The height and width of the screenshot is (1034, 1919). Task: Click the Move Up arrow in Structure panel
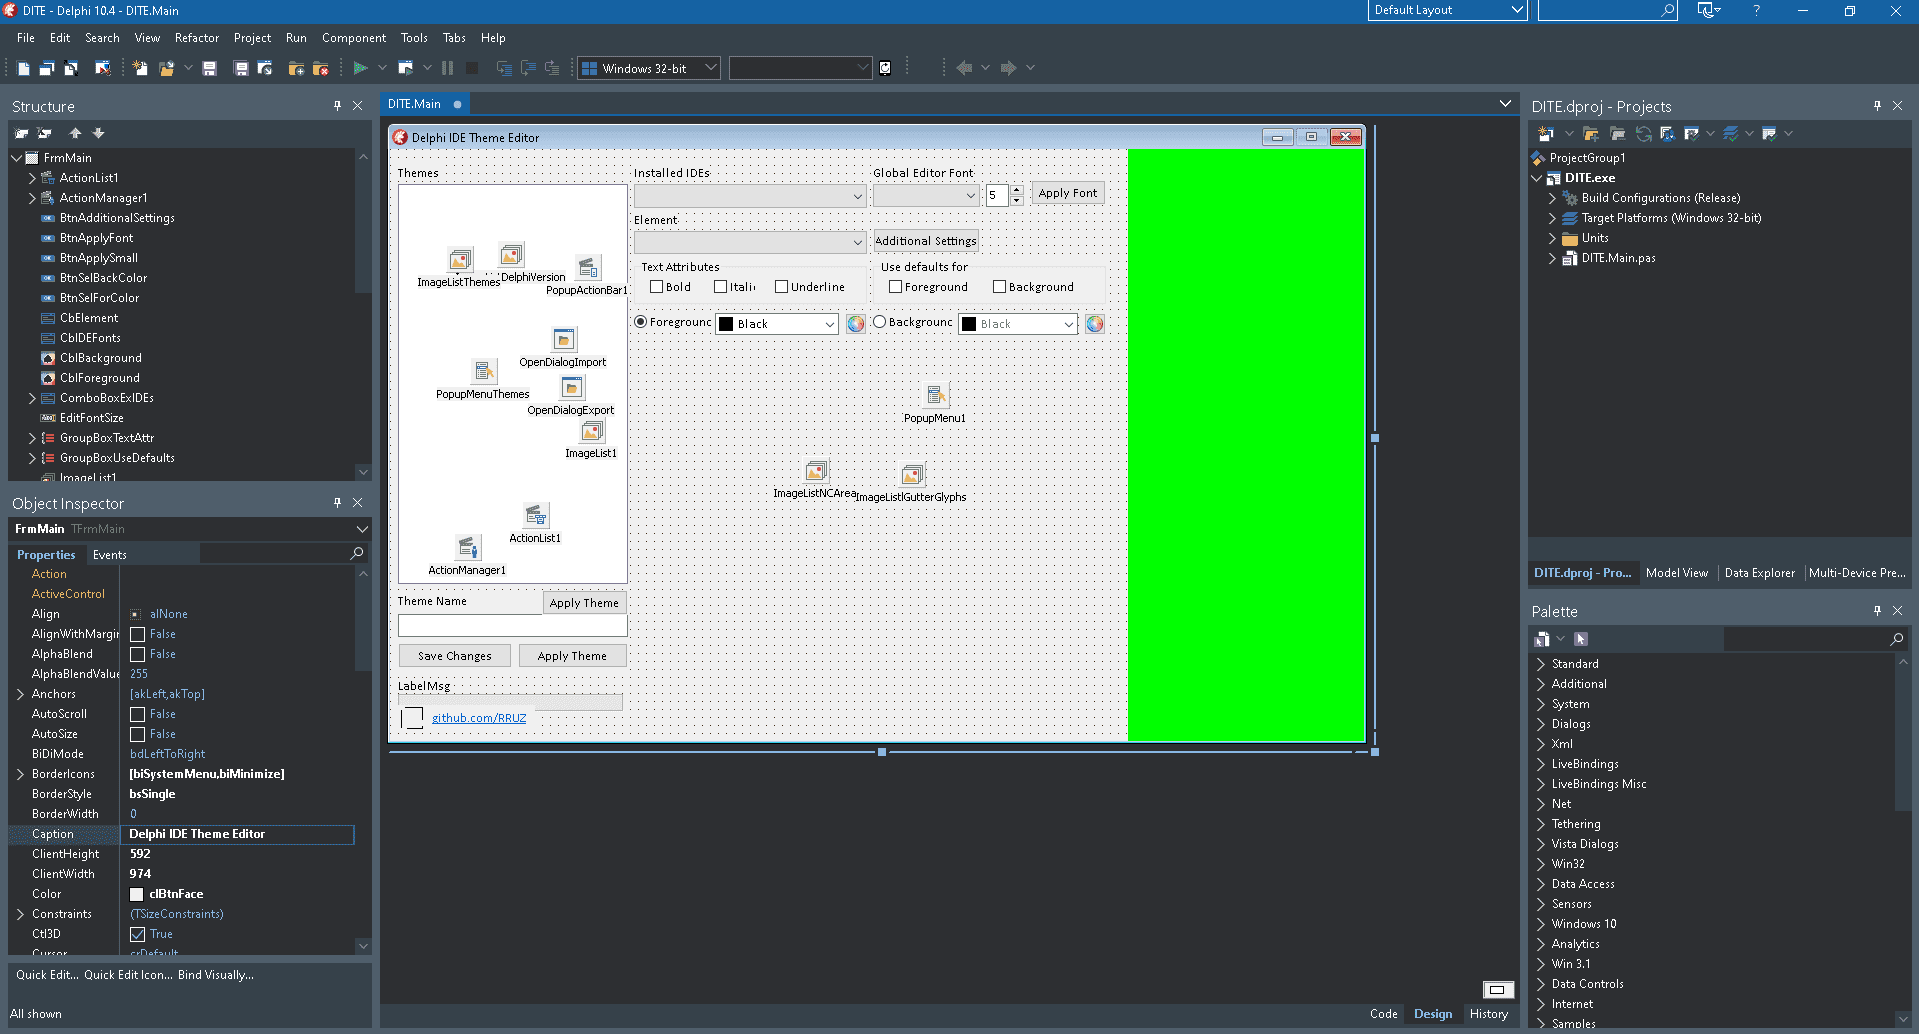pos(75,133)
